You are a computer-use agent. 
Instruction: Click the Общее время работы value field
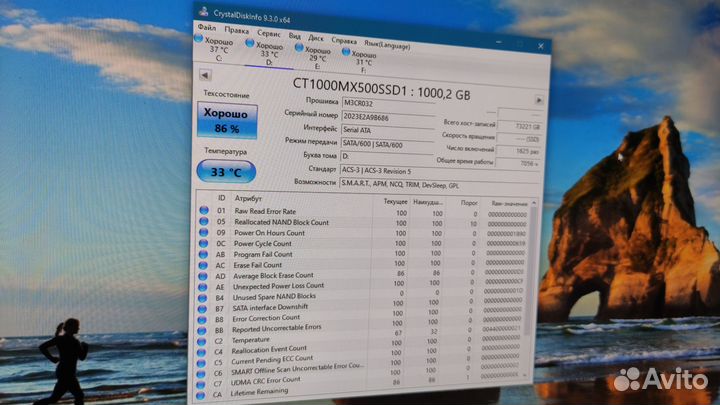coord(518,163)
